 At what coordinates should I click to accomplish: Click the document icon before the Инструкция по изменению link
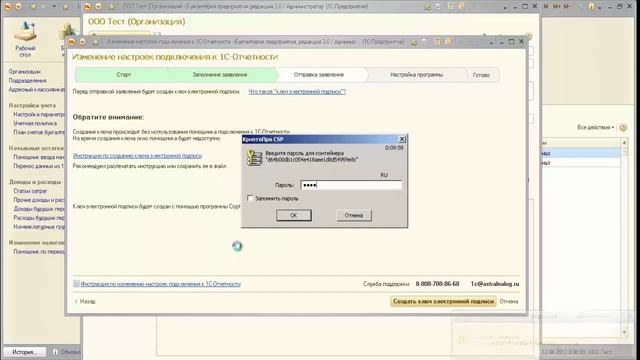coord(76,283)
